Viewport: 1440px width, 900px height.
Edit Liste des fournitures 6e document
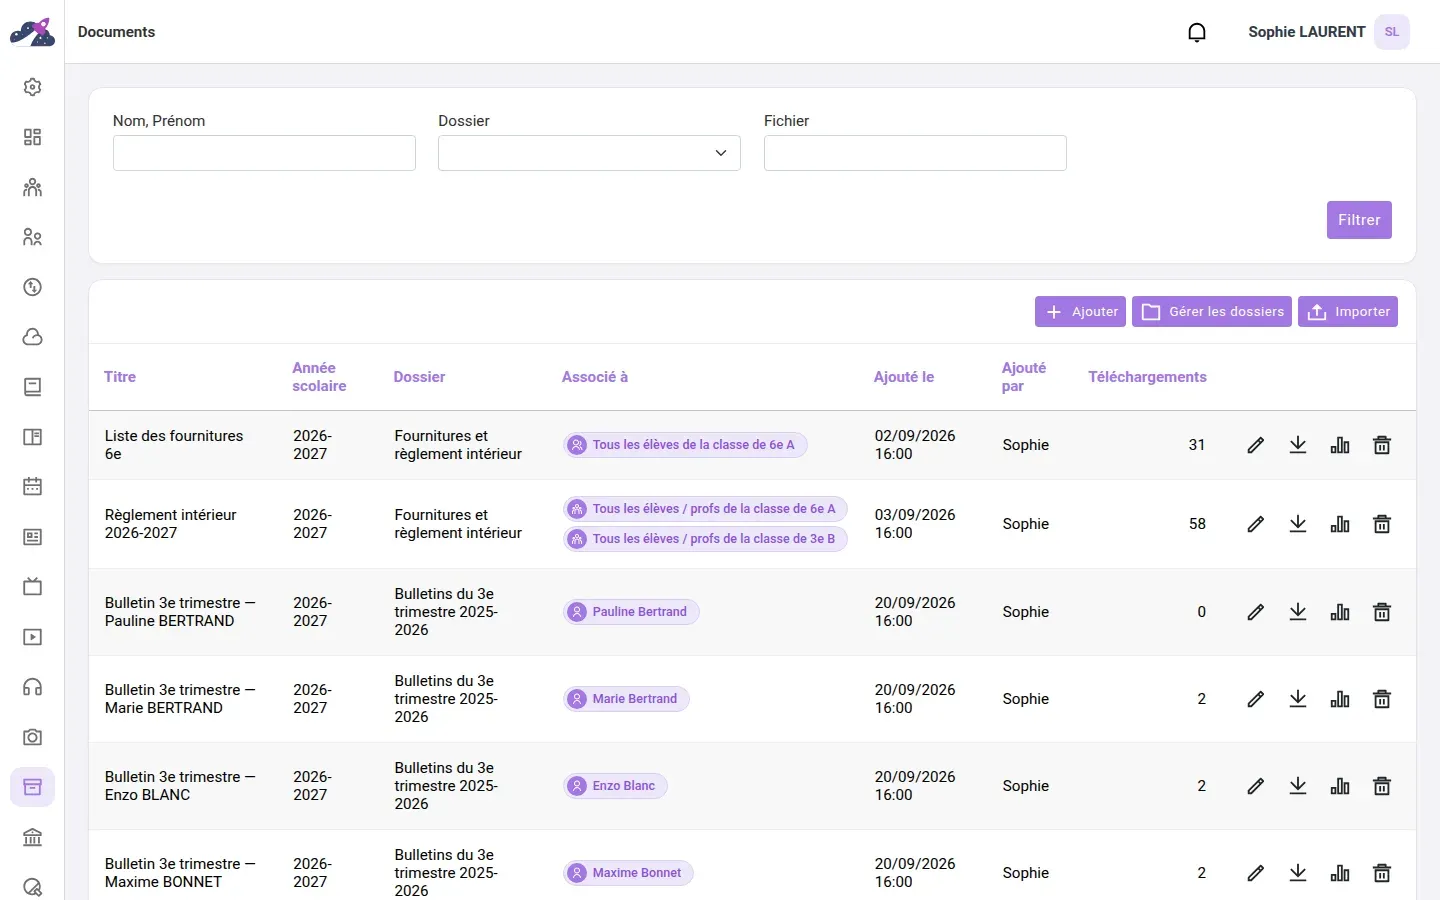[x=1256, y=445]
